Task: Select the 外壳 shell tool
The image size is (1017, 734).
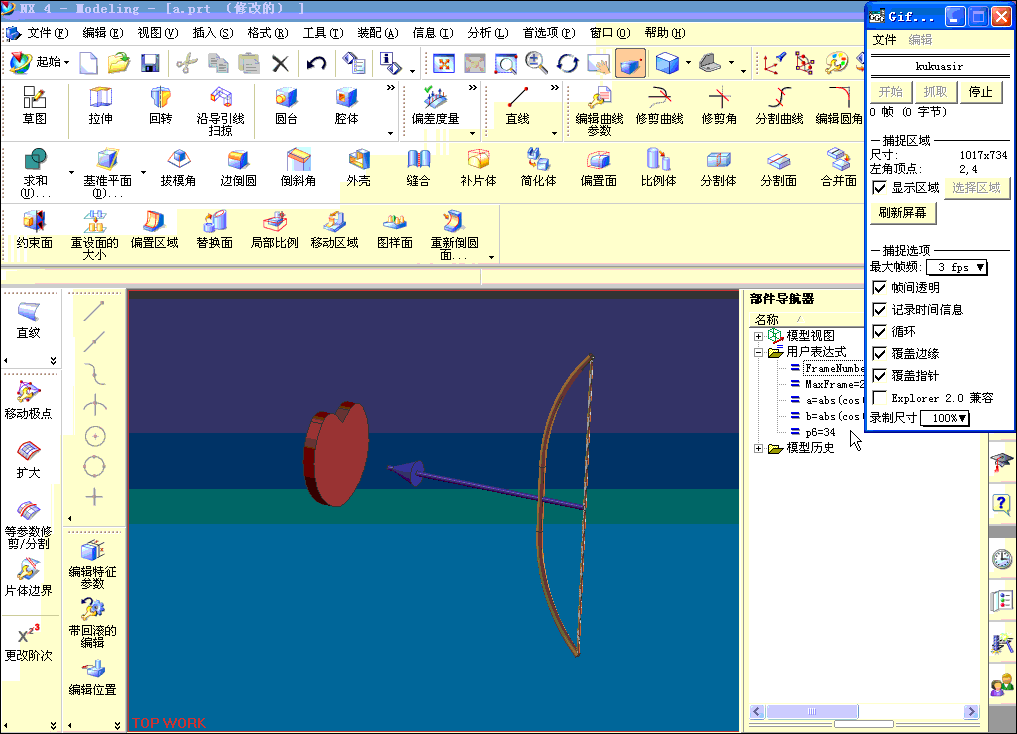Action: click(359, 168)
